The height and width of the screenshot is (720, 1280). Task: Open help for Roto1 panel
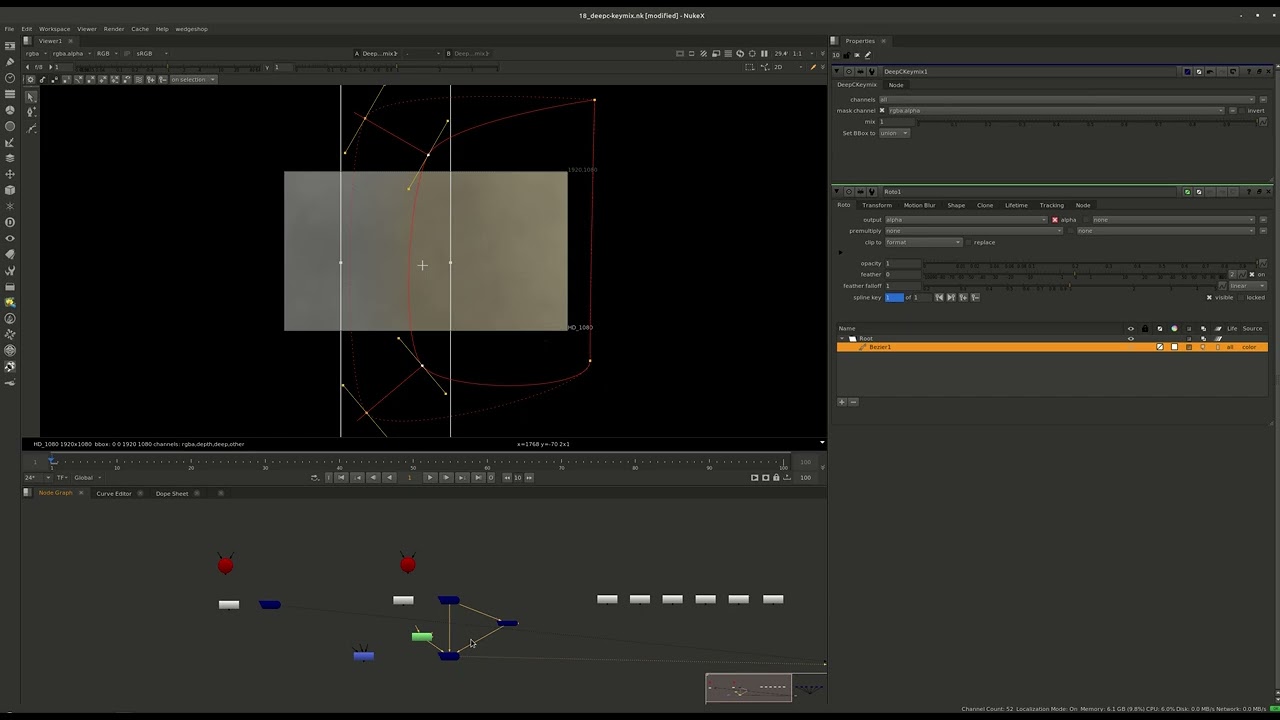1249,192
